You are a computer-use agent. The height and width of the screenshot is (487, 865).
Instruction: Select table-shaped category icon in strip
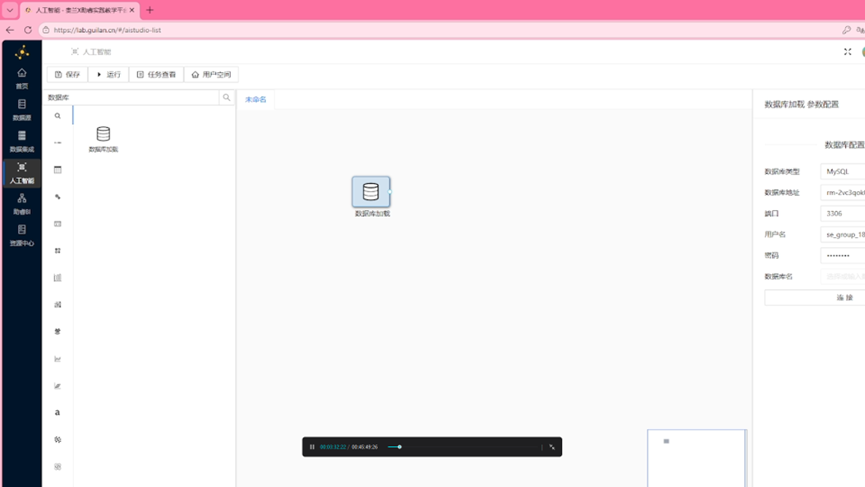point(57,170)
